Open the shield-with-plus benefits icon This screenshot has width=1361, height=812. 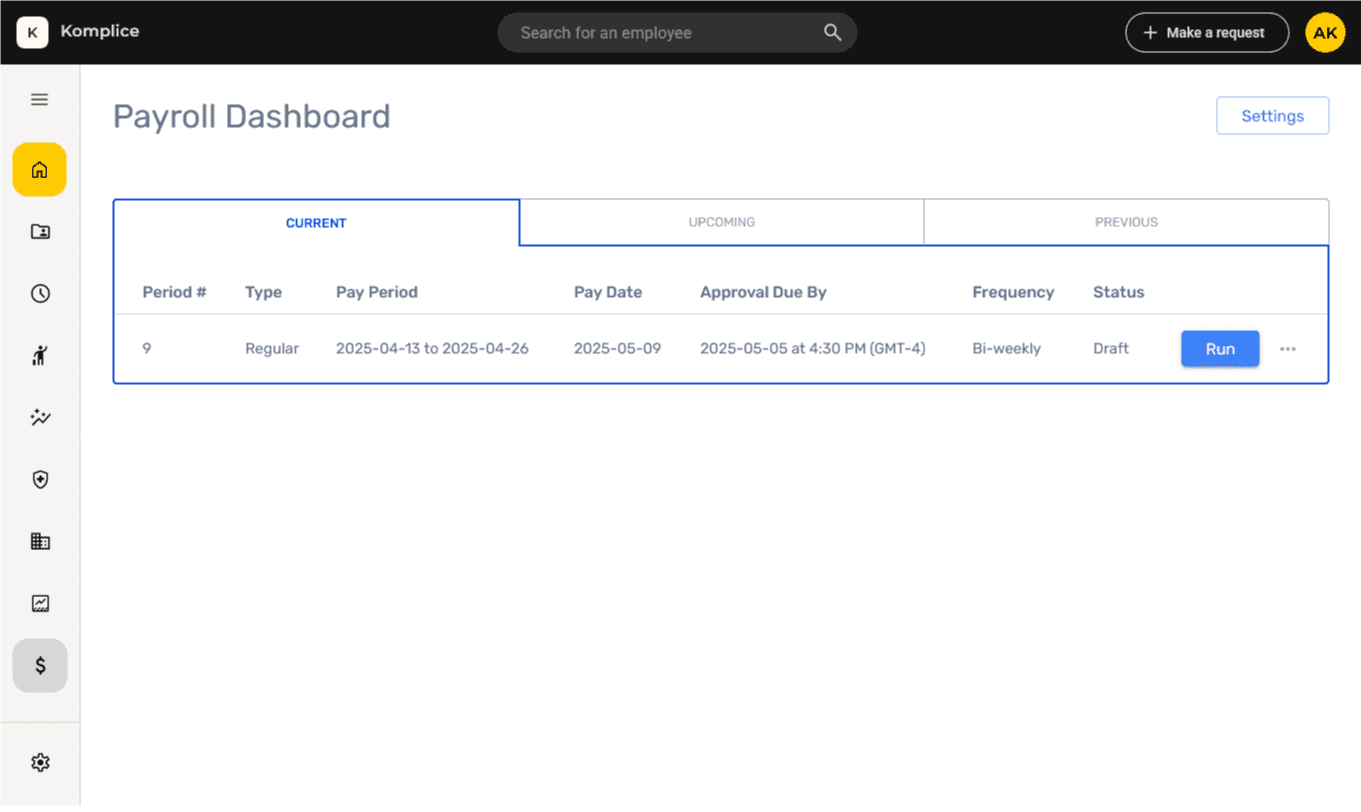pos(39,480)
